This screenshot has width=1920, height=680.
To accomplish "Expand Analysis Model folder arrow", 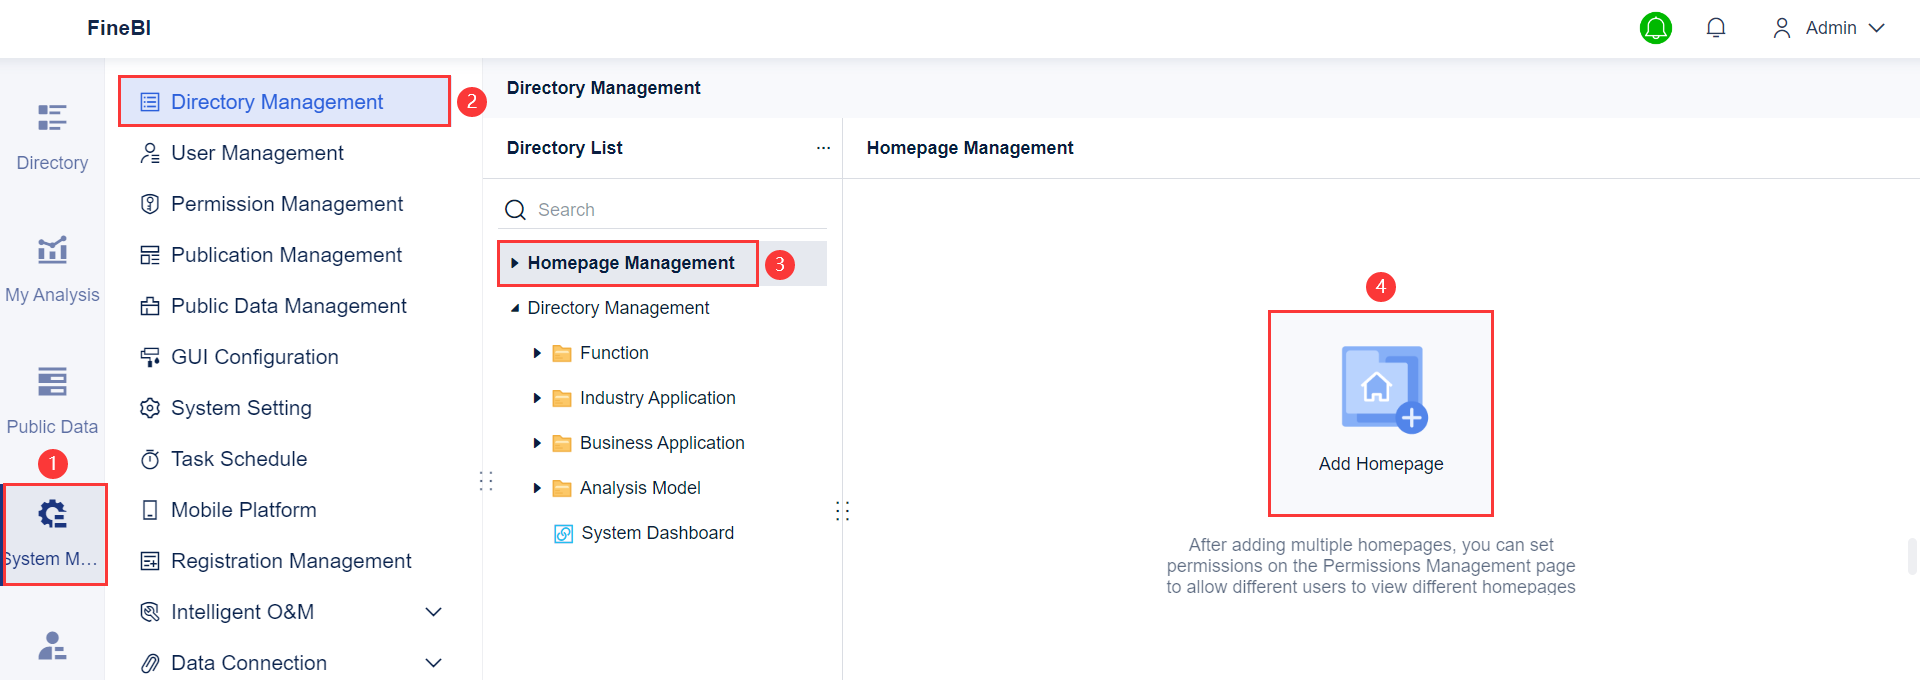I will pyautogui.click(x=537, y=488).
